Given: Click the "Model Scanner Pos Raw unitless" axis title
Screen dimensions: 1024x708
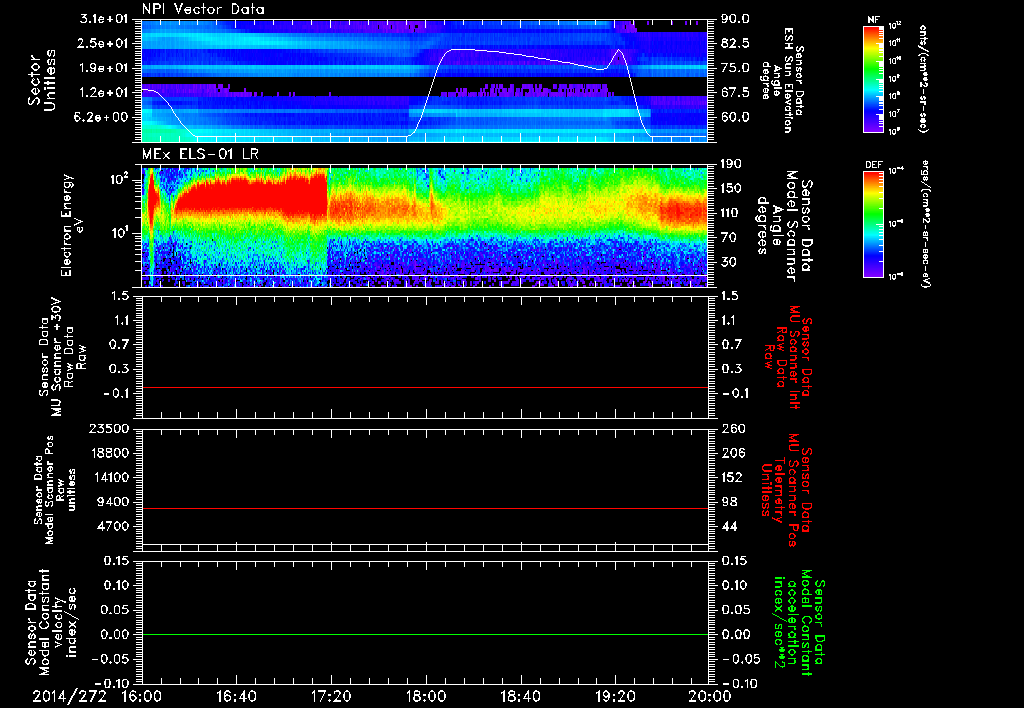Looking at the screenshot, I should tap(55, 490).
